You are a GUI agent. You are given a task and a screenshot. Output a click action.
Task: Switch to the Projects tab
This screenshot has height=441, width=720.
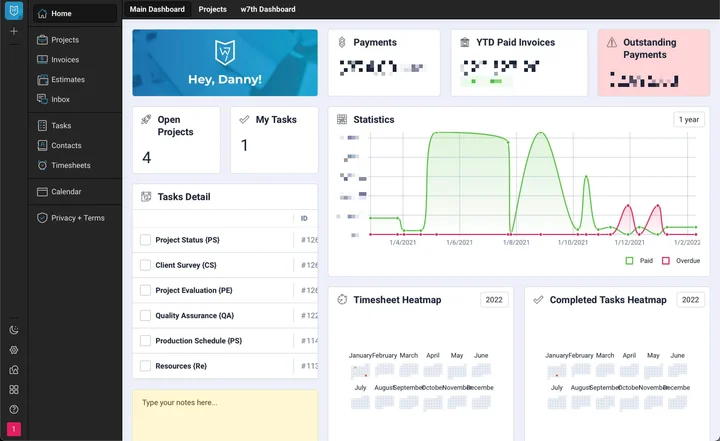[x=212, y=9]
